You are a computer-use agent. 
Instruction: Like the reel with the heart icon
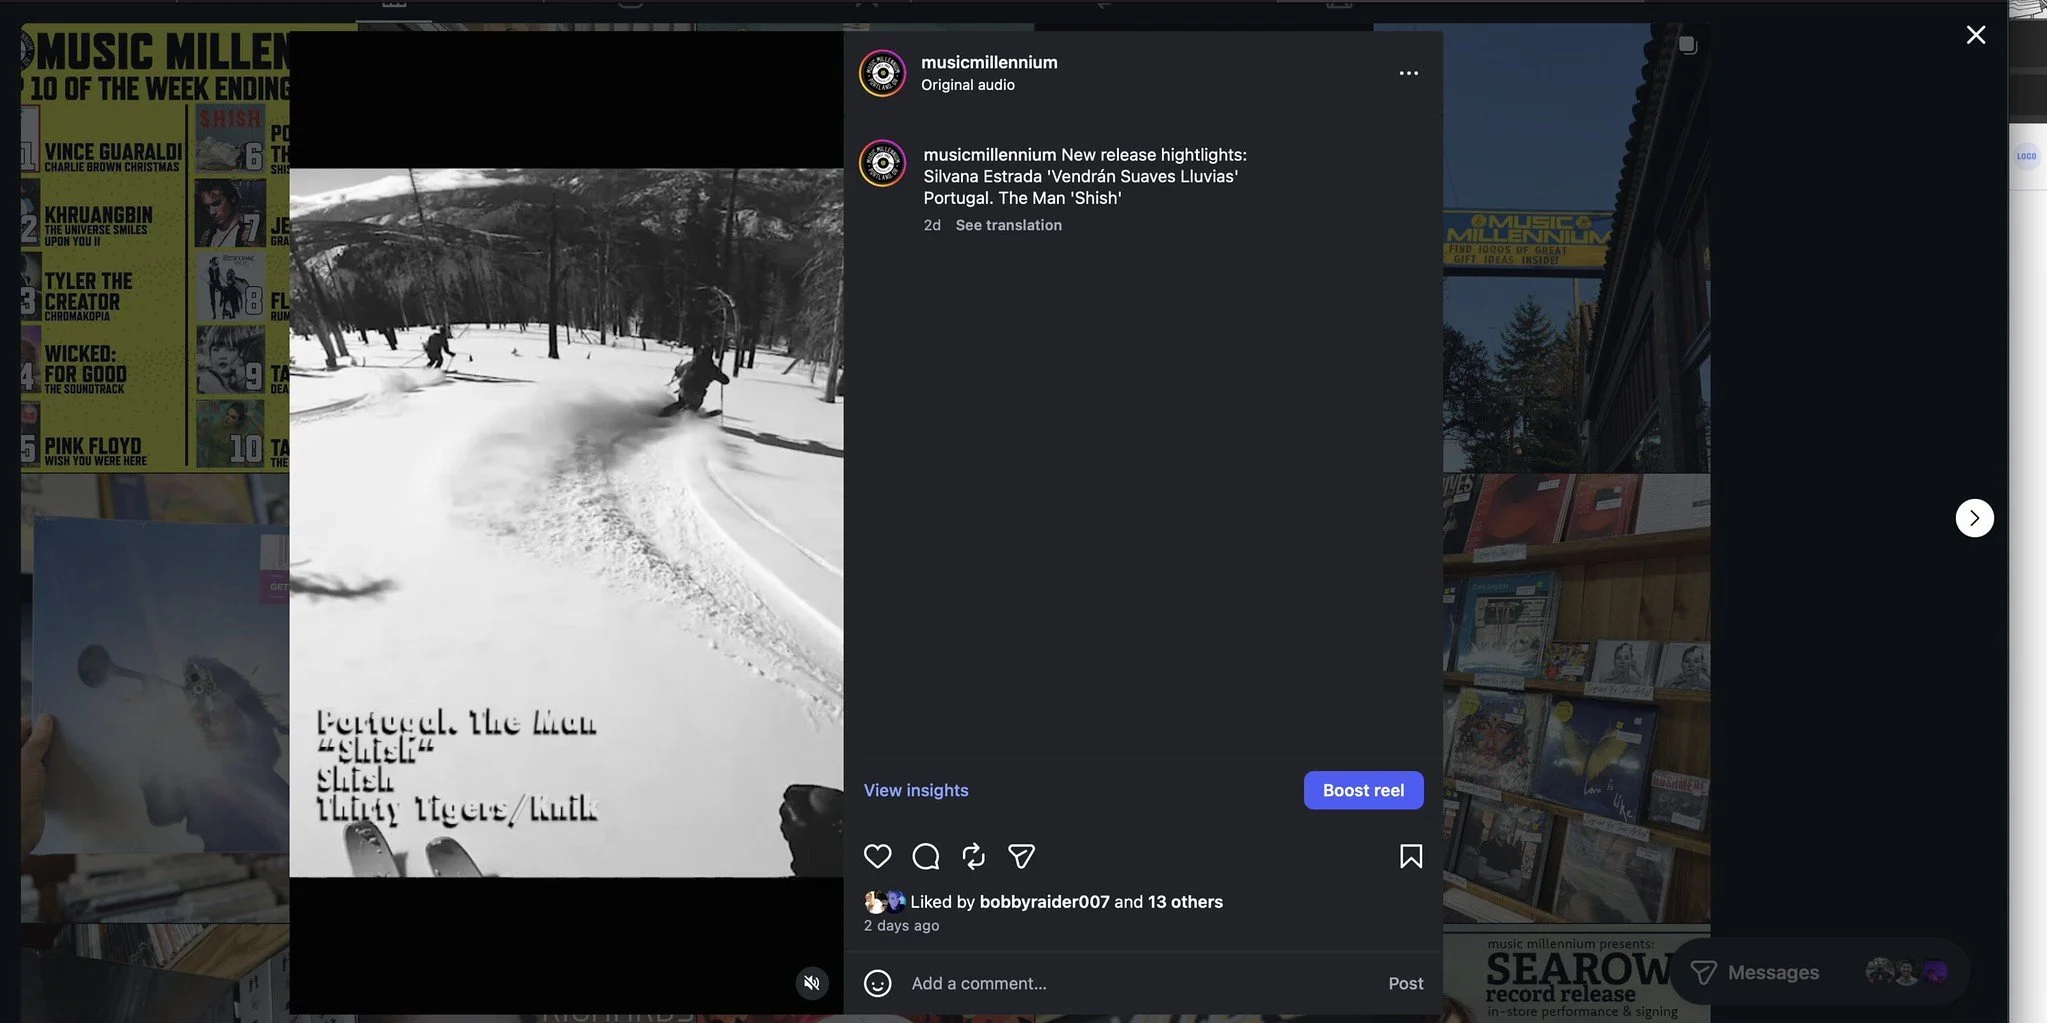pos(877,856)
